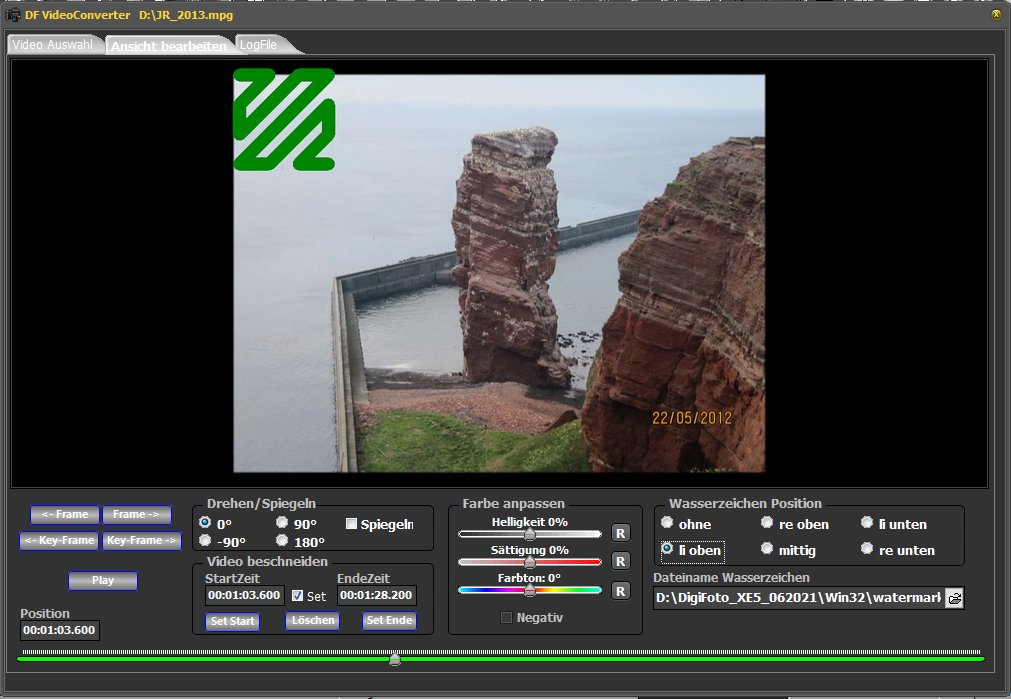Image resolution: width=1011 pixels, height=699 pixels.
Task: Reset Farbton with its R button
Action: point(620,590)
